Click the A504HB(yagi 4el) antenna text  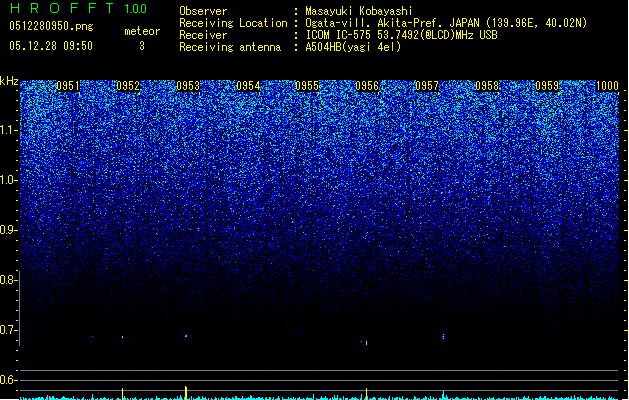353,47
